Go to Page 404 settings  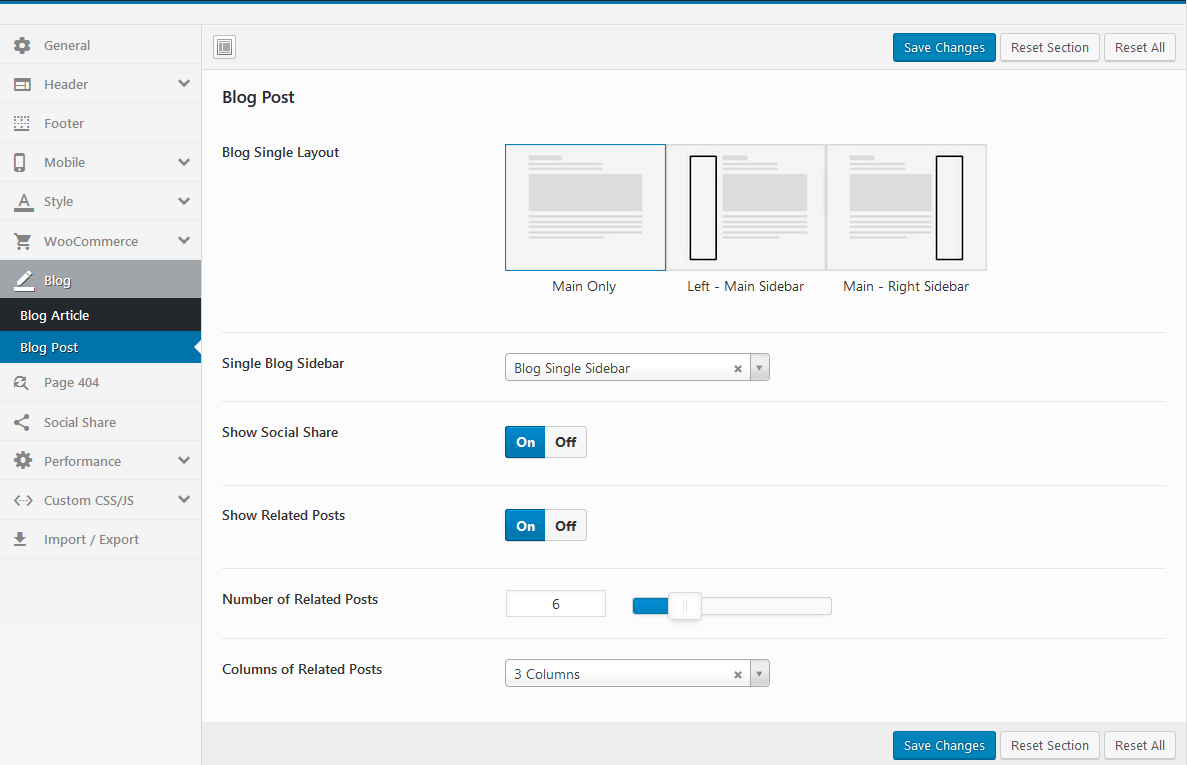point(101,383)
